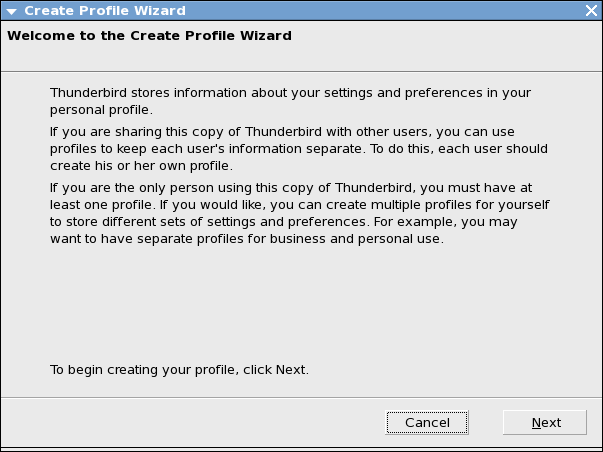Click the Welcome to the Create Profile Wizard heading
Image resolution: width=603 pixels, height=452 pixels.
(149, 36)
